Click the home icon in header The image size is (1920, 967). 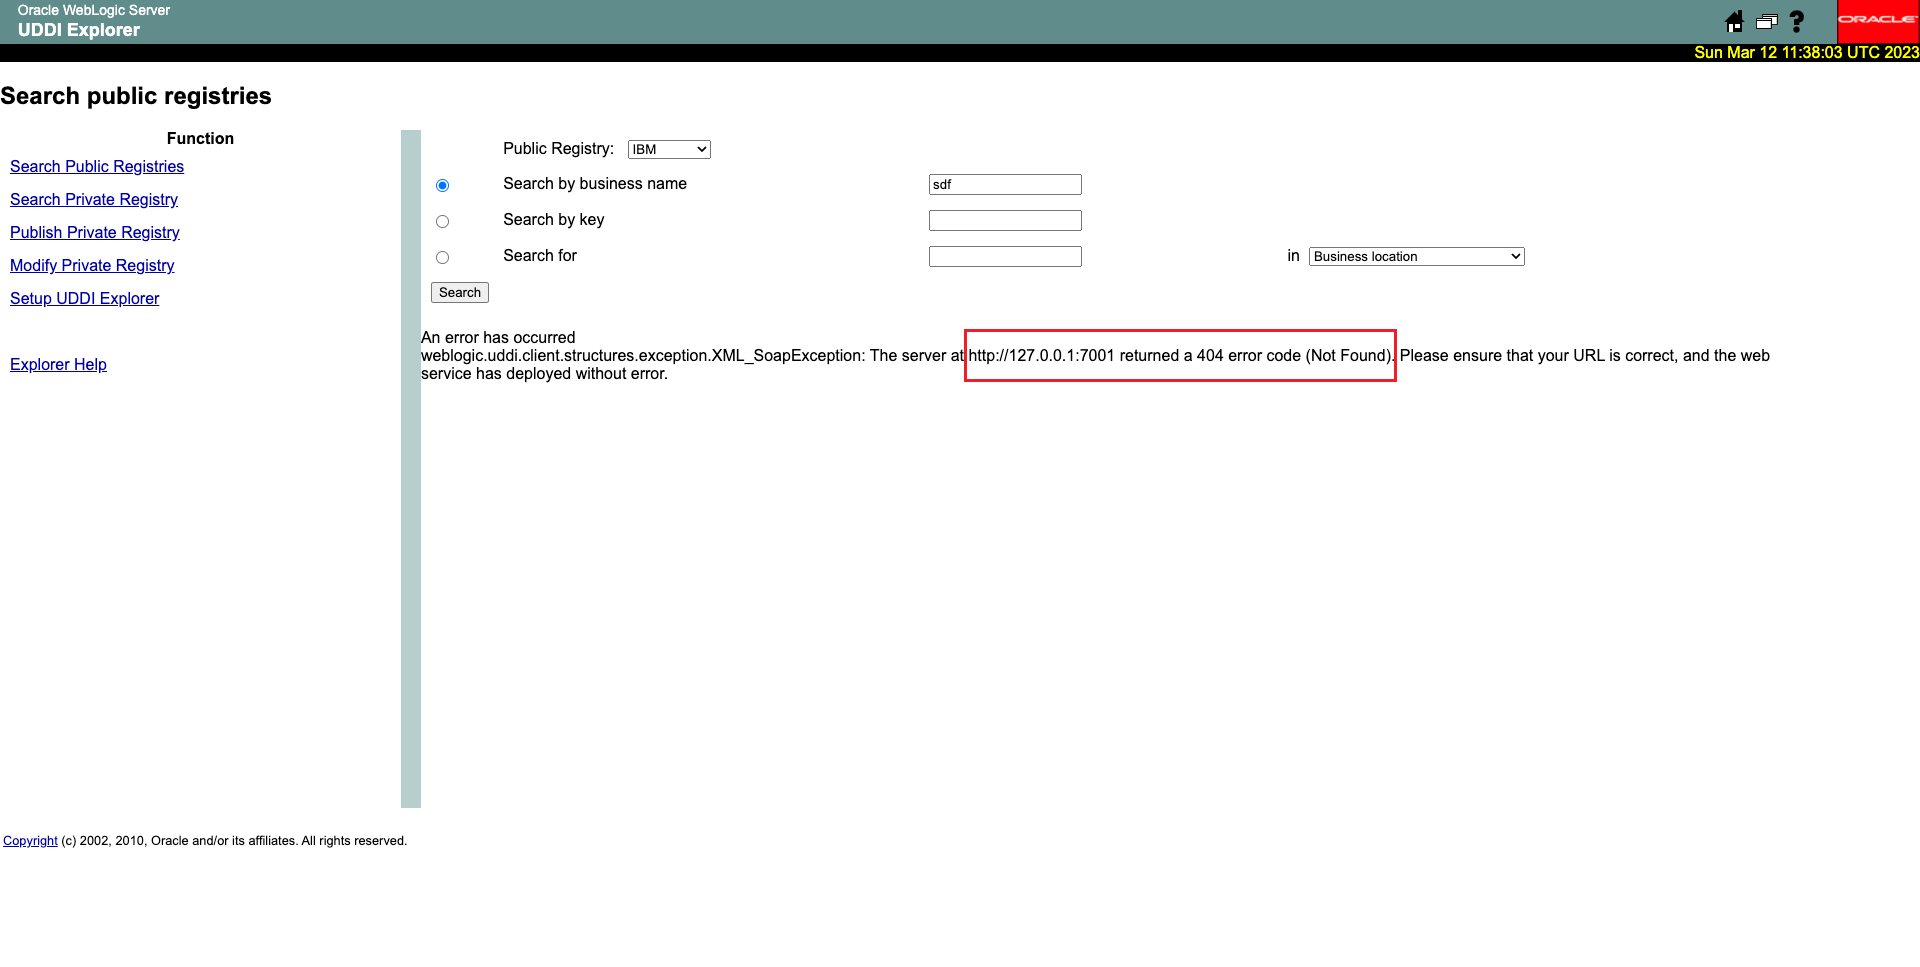[1735, 21]
